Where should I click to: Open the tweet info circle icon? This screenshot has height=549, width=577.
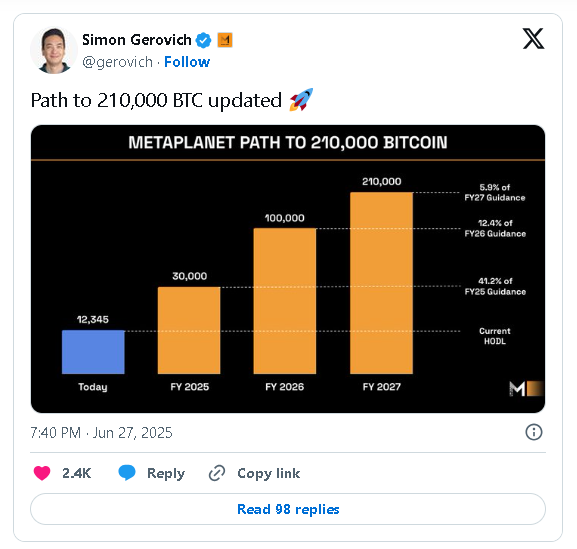pos(534,432)
